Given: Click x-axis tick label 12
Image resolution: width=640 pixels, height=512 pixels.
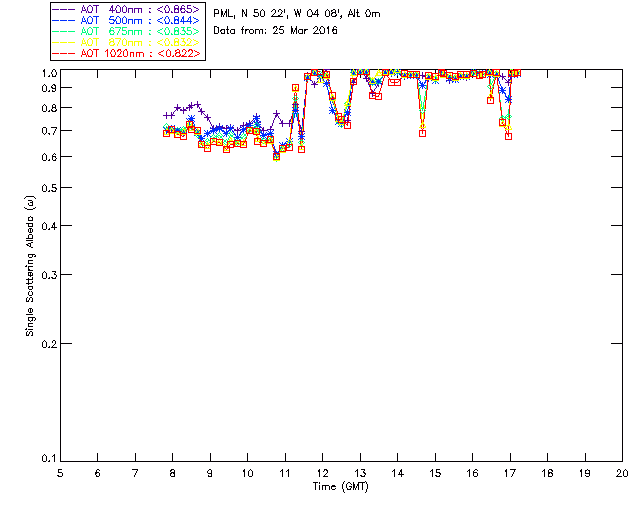Looking at the screenshot, I should click(322, 473).
